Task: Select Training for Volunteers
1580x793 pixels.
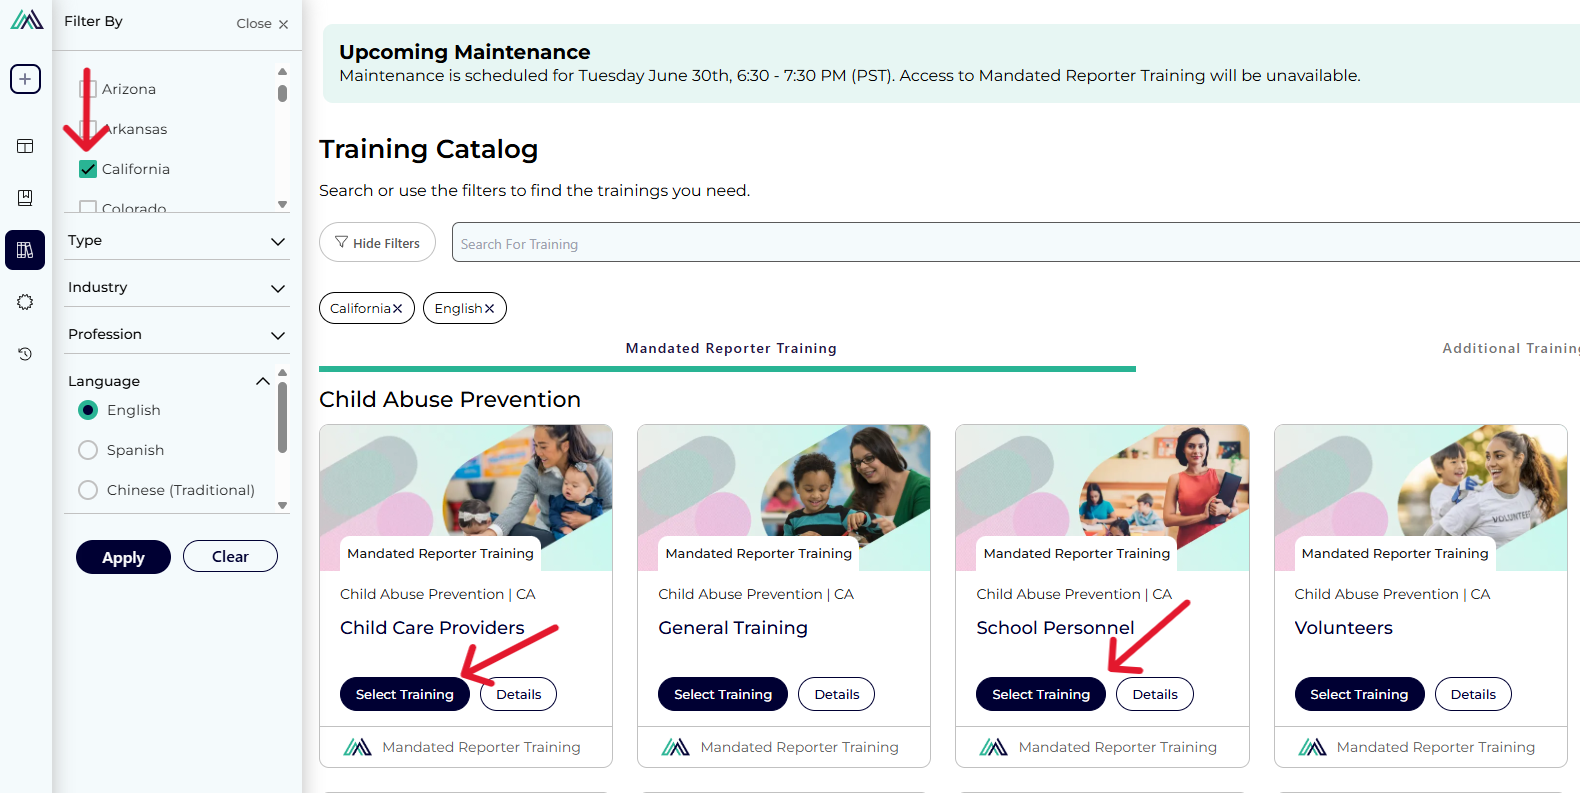Action: 1359,694
